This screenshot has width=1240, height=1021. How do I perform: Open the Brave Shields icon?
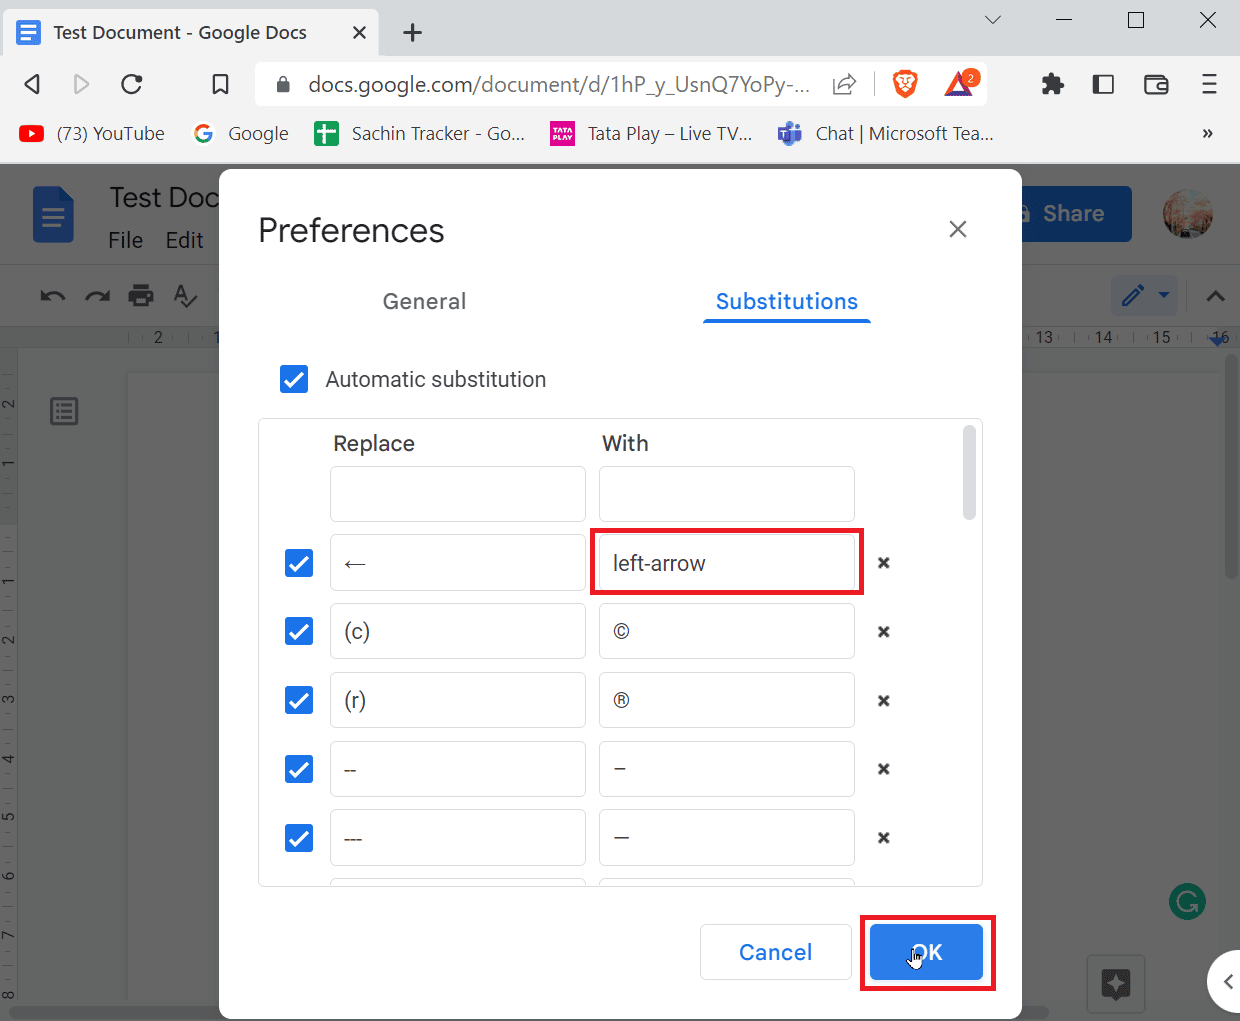pyautogui.click(x=905, y=84)
